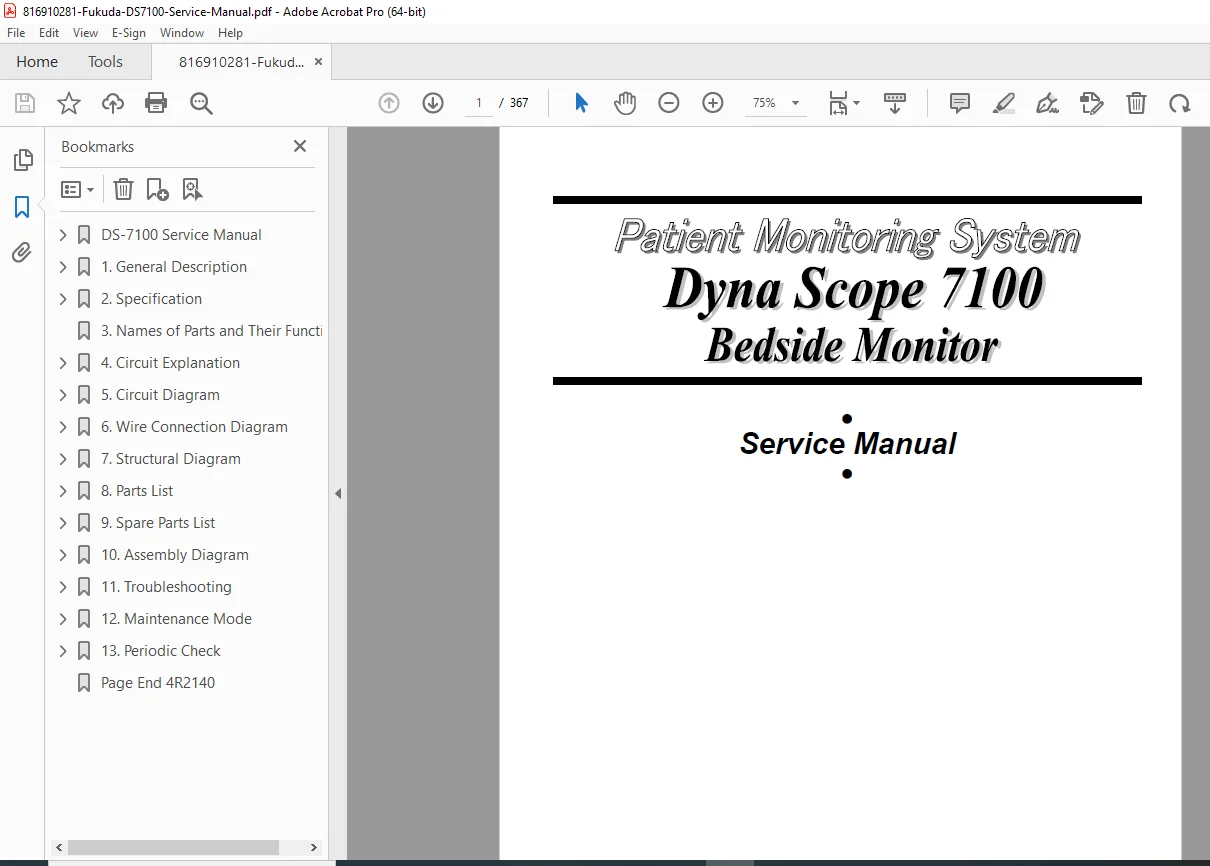Jump to 10. Assembly Diagram bookmark

[x=175, y=555]
